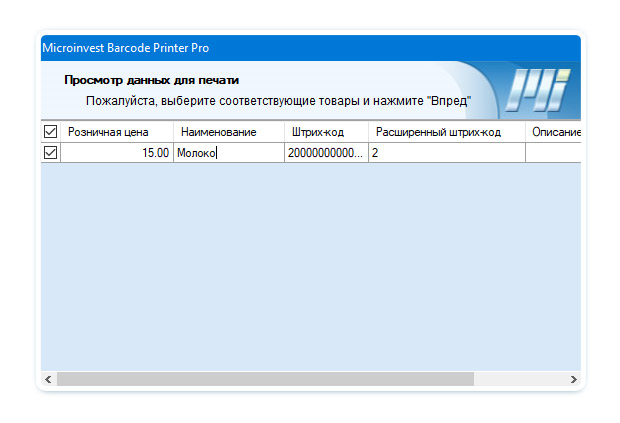The image size is (620, 423).
Task: Uncheck the checkbox for the Молоко row
Action: pyautogui.click(x=50, y=153)
